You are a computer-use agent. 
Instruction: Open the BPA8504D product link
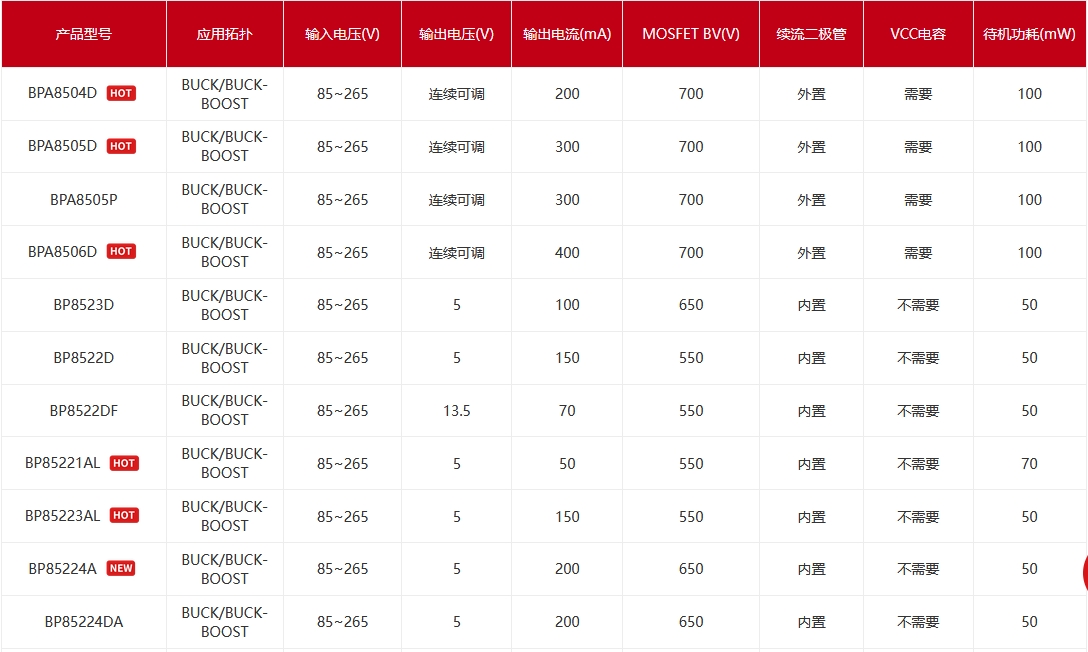pos(63,94)
